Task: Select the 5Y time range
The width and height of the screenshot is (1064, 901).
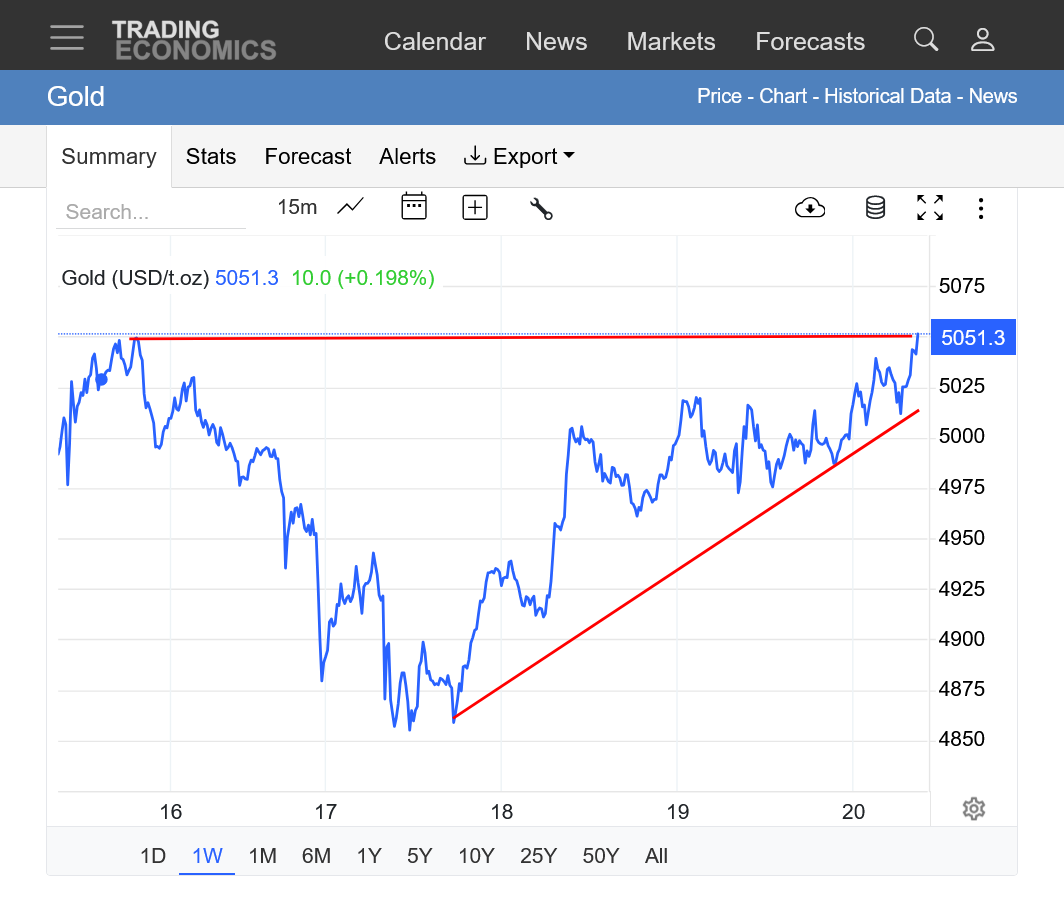Action: 419,855
